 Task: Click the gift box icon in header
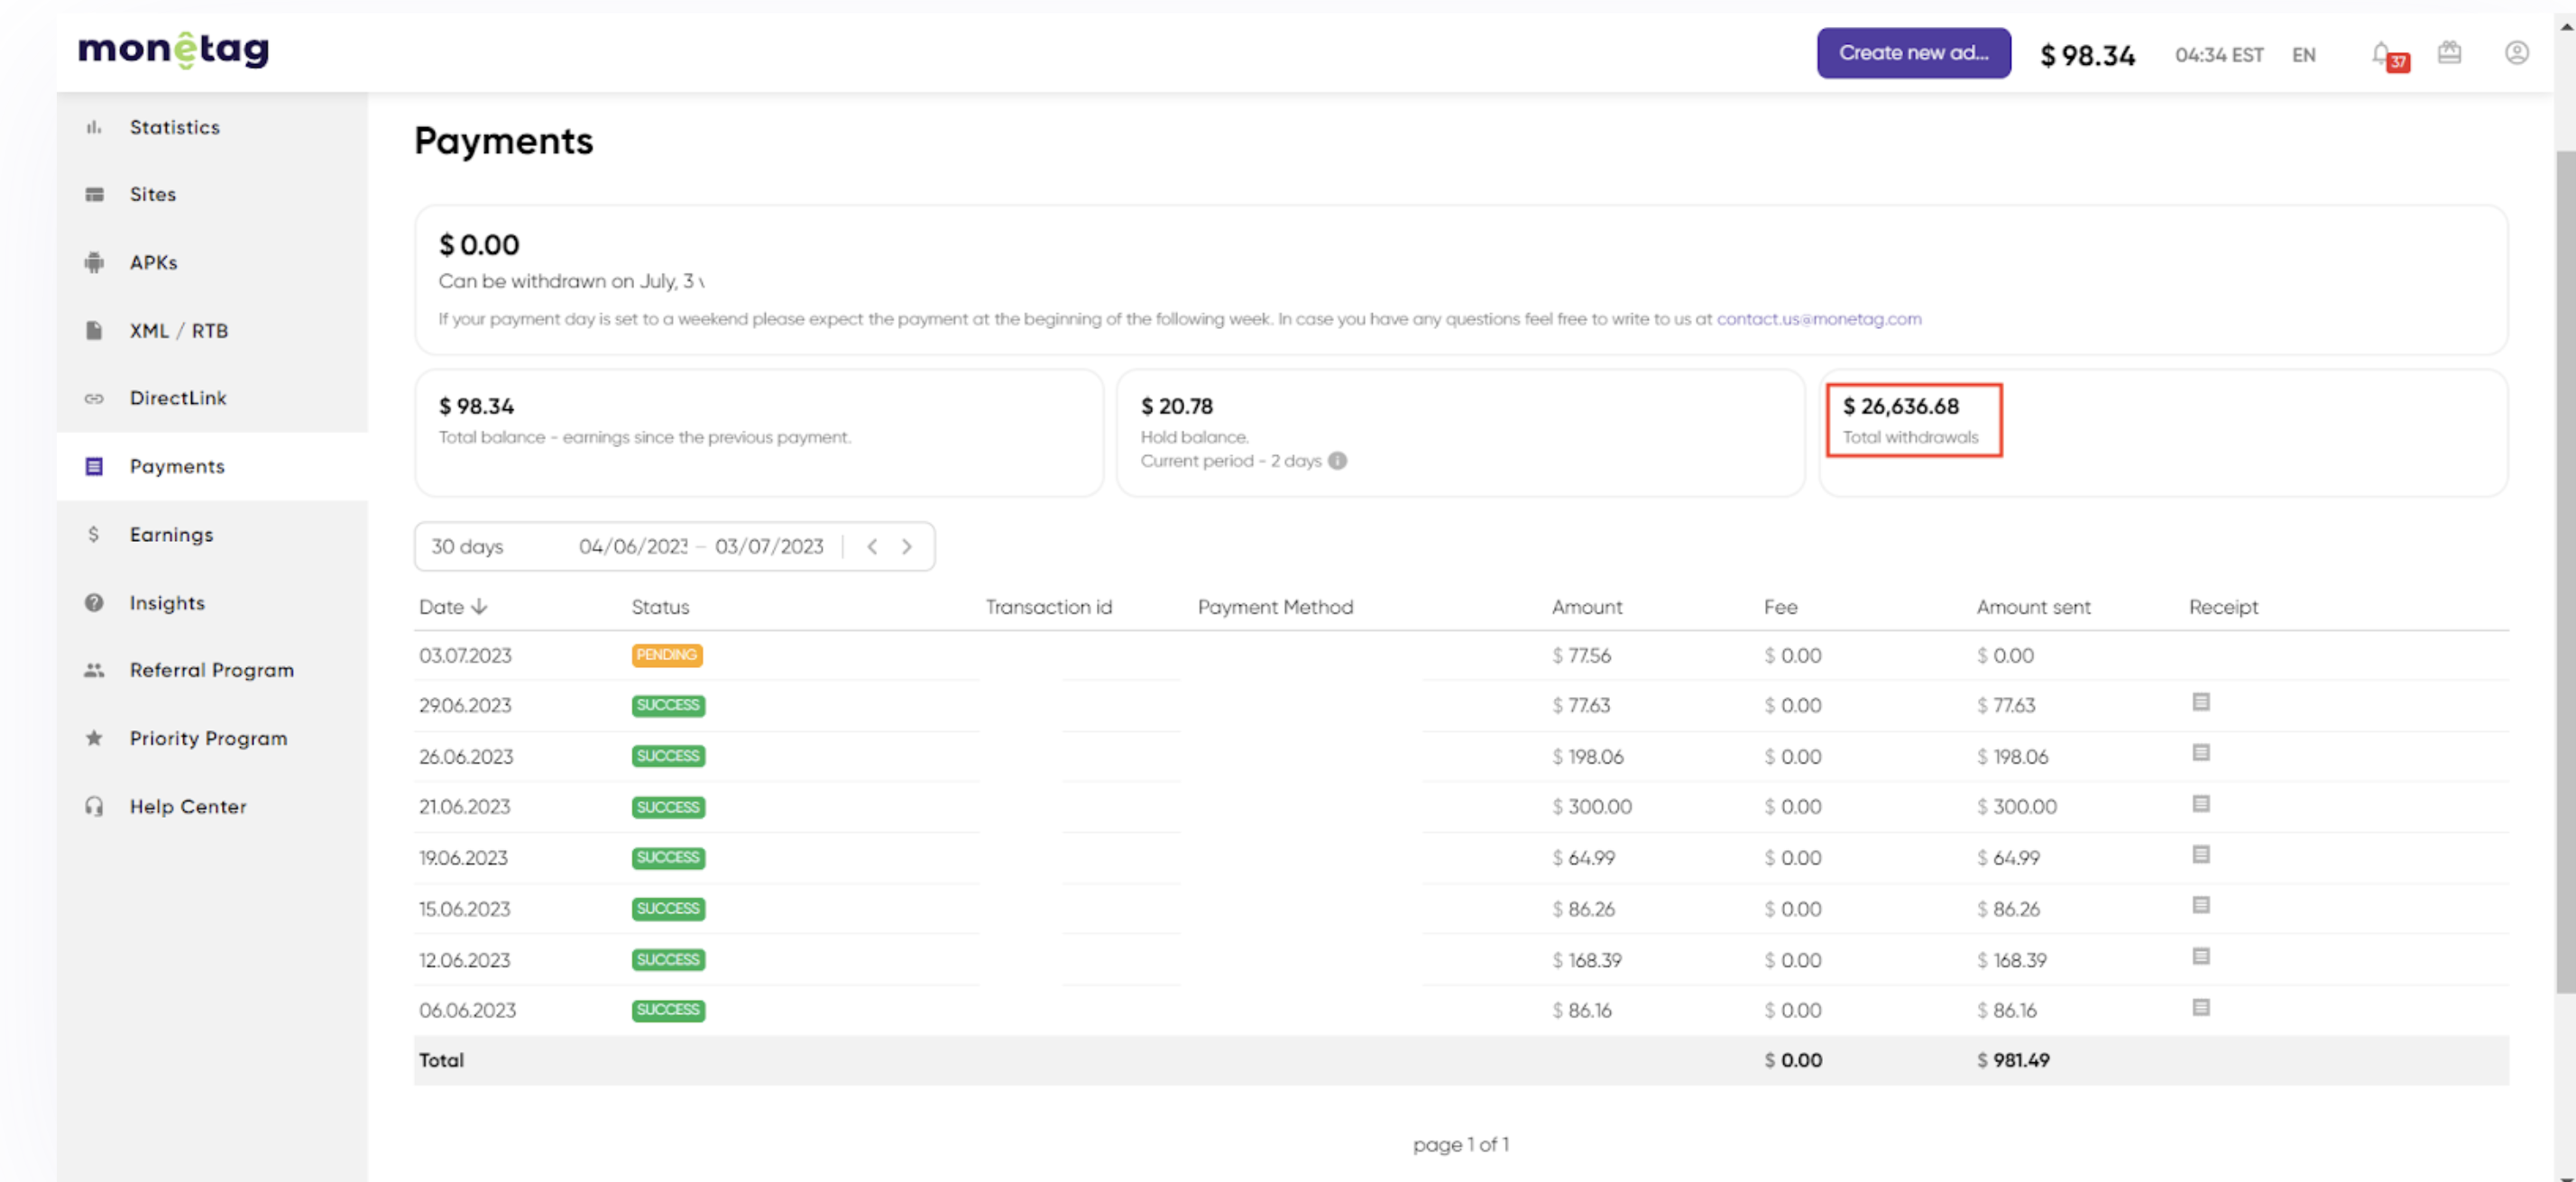click(x=2449, y=53)
